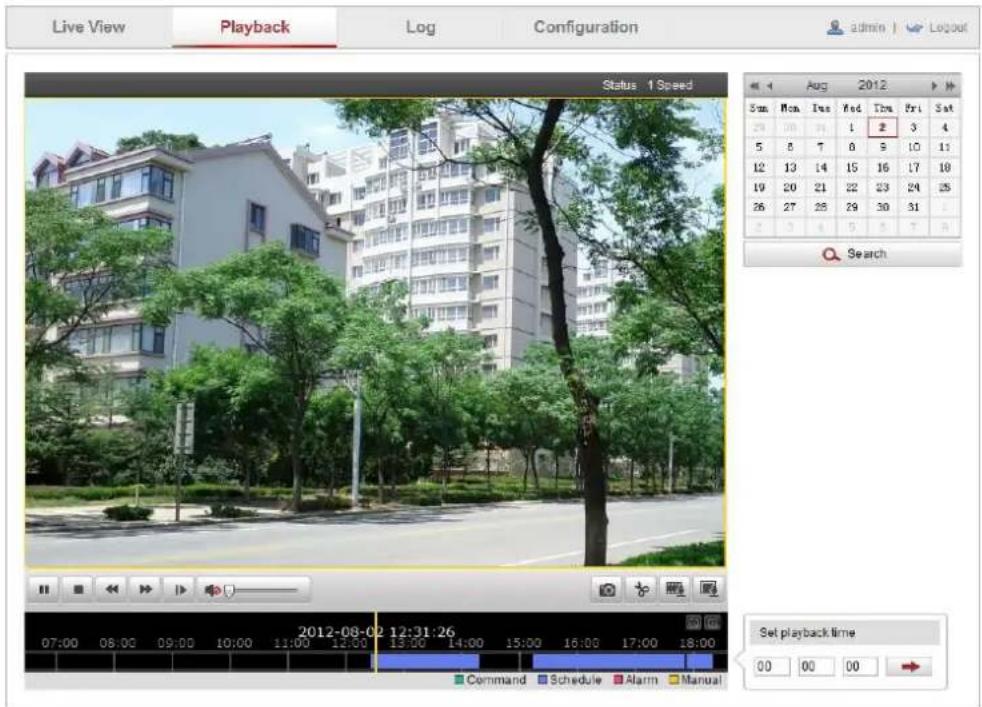This screenshot has height=707, width=982.
Task: Select August 12 on calendar
Action: (x=759, y=167)
